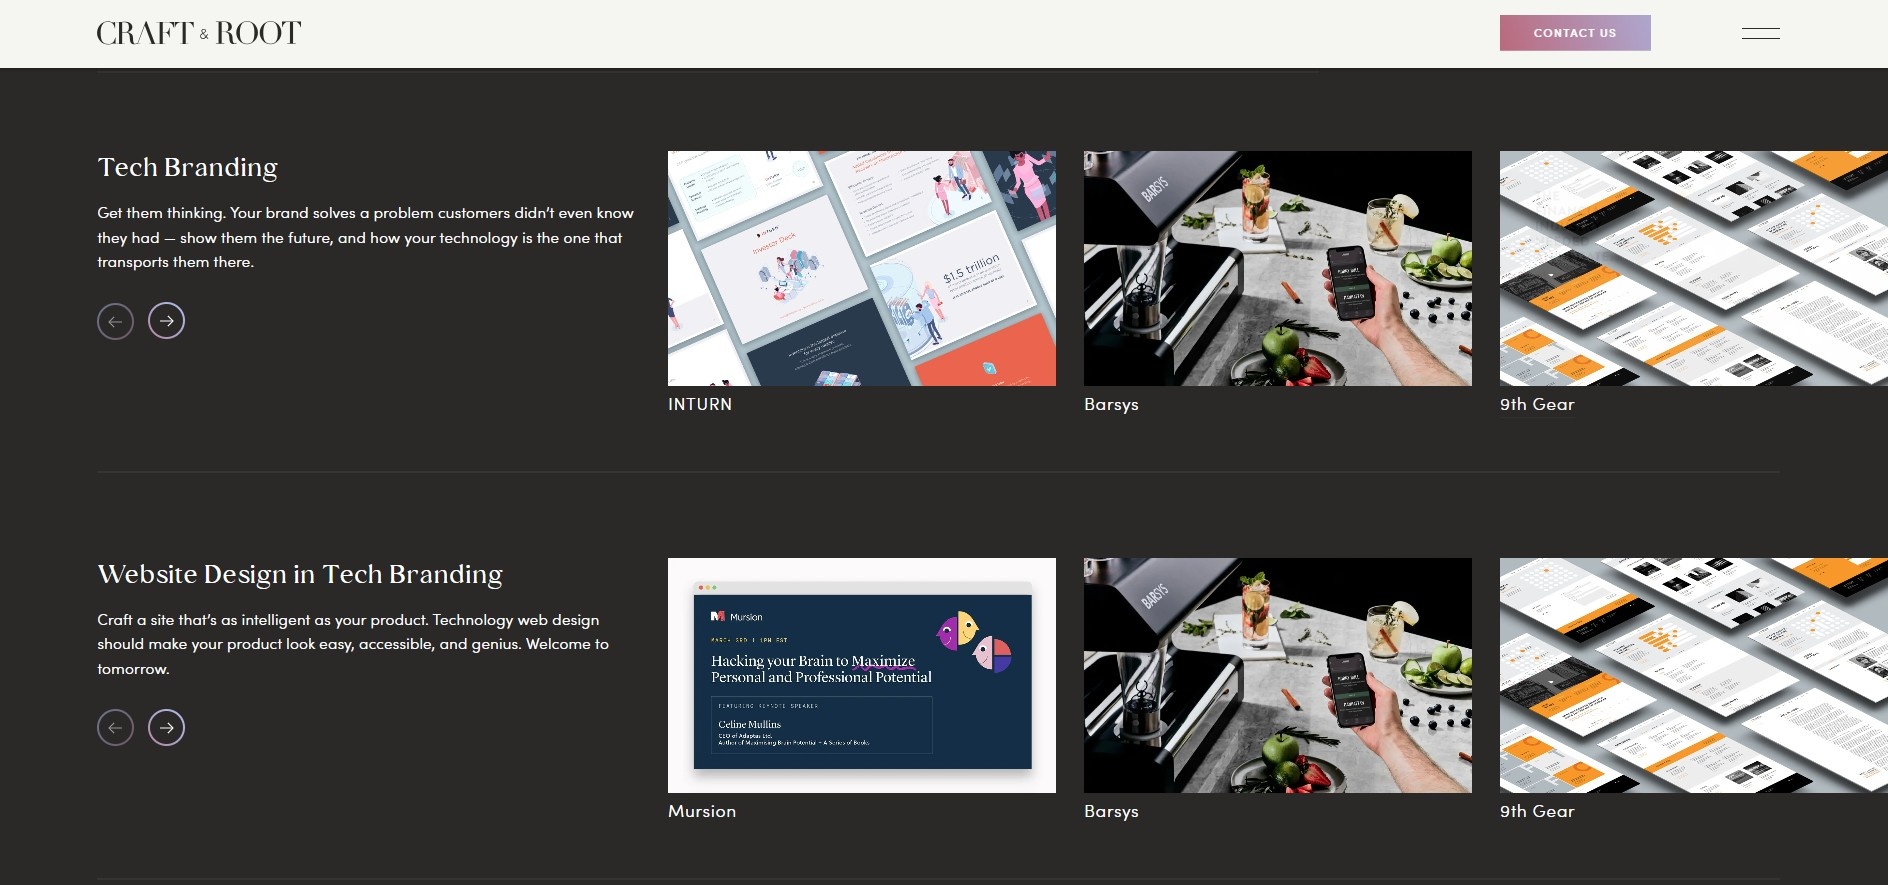Click the 'Get them thinking' description paragraph
Screen dimensions: 1888x885
click(366, 238)
